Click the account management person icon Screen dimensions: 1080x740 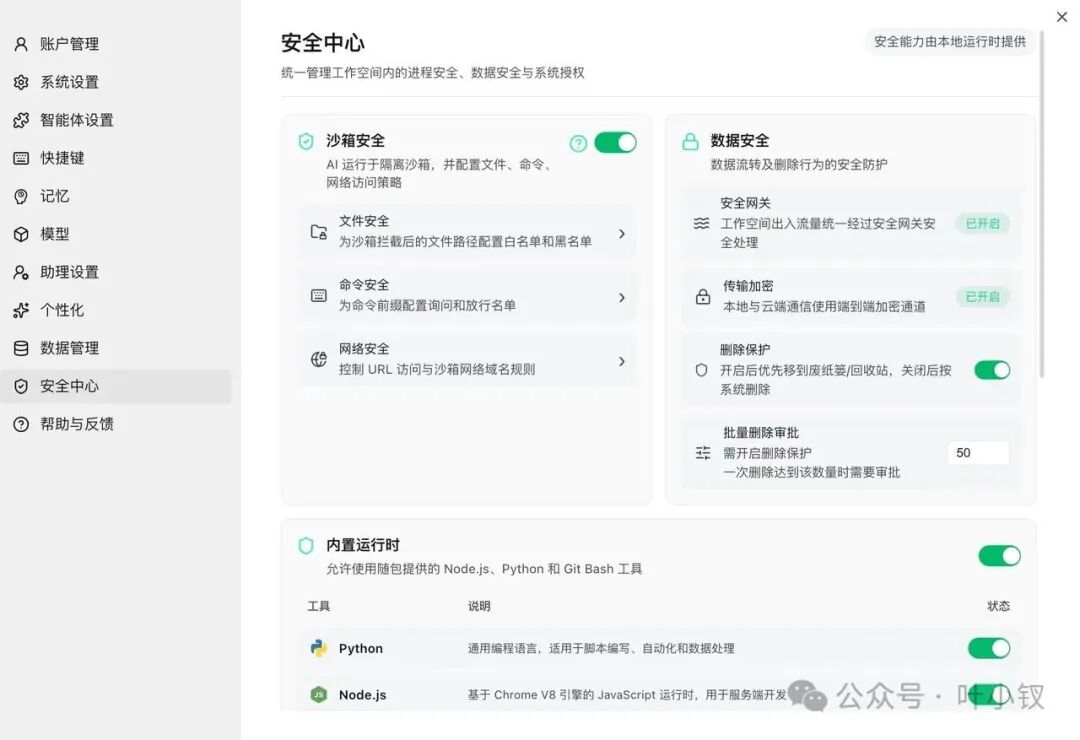21,44
